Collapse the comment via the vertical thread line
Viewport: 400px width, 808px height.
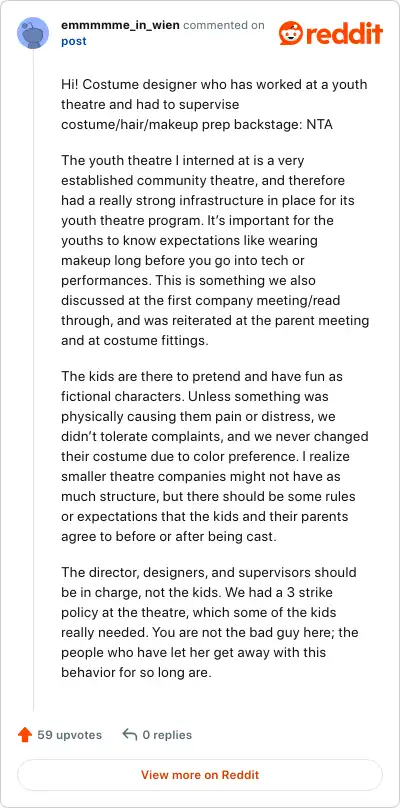pos(34,381)
